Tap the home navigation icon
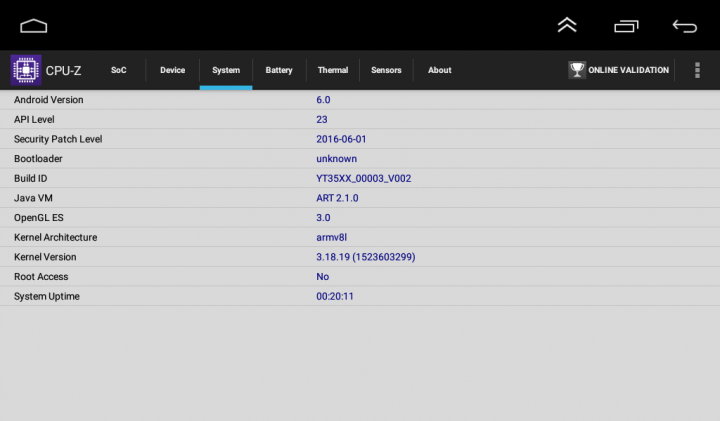Viewport: 720px width, 421px height. (x=34, y=26)
